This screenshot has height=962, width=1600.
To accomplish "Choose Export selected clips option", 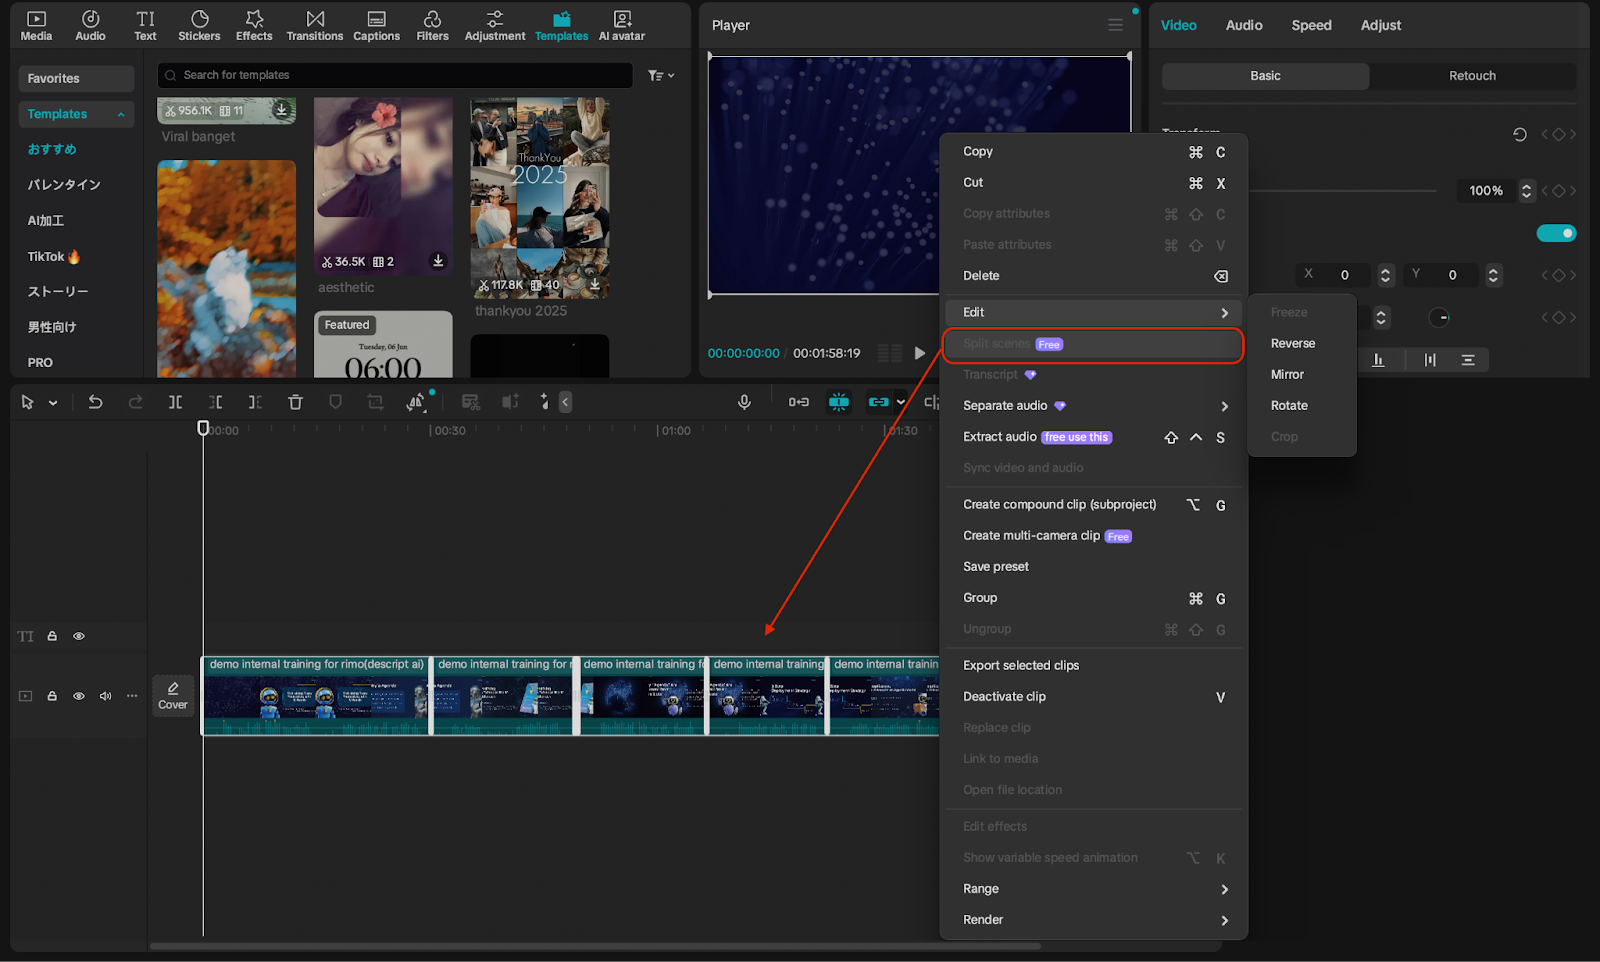I will [1021, 665].
